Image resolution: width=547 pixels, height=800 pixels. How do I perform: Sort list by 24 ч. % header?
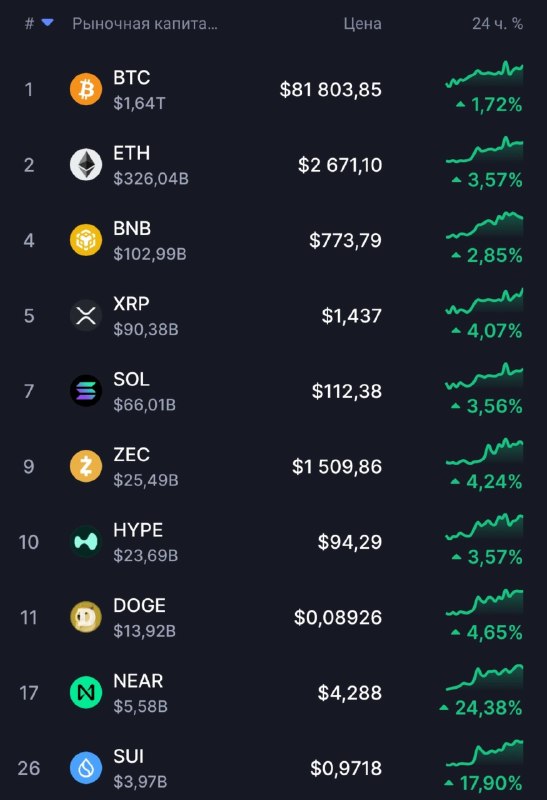(498, 23)
